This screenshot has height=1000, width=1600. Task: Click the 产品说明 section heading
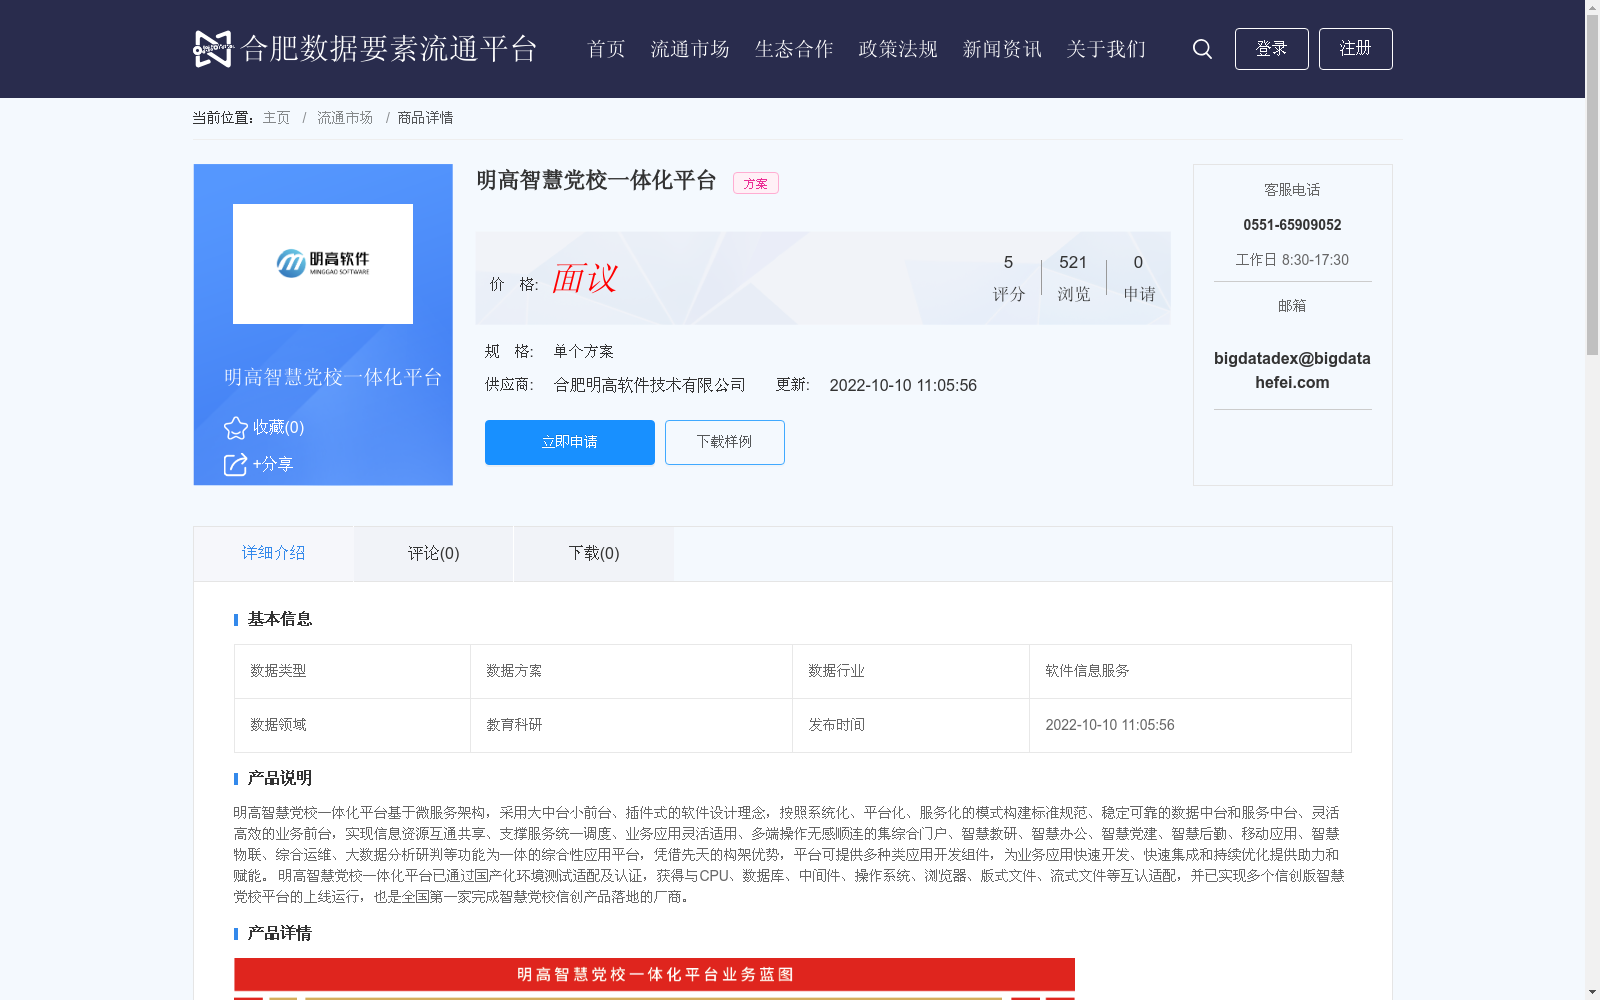coord(280,778)
